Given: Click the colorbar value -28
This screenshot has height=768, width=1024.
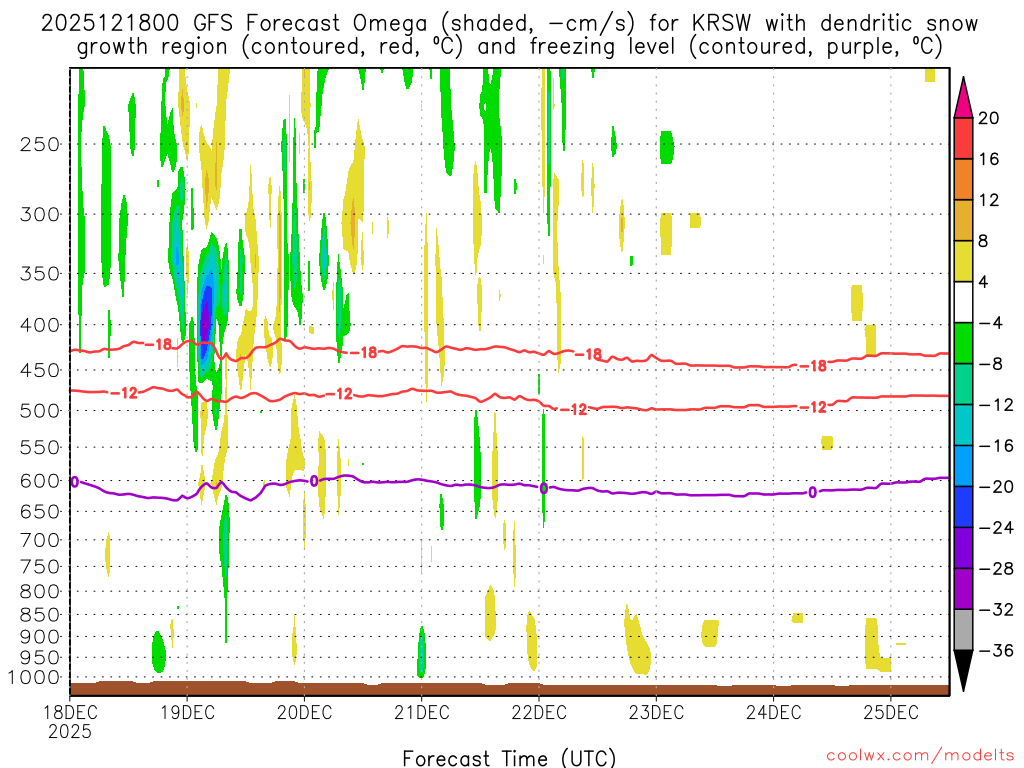Looking at the screenshot, I should click(x=996, y=569).
